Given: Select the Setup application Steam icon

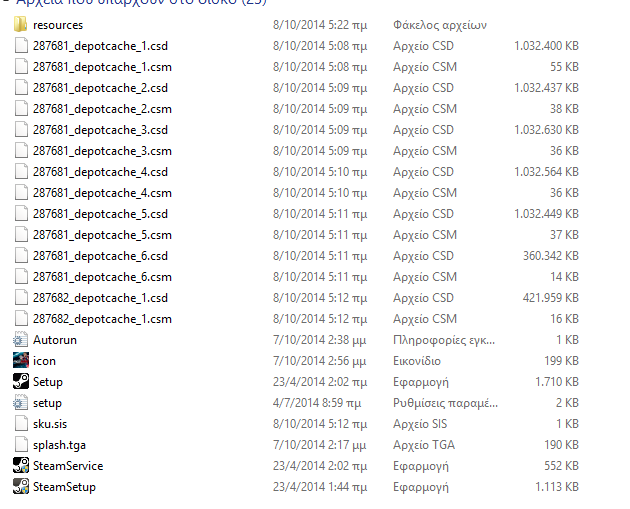Looking at the screenshot, I should (x=20, y=381).
